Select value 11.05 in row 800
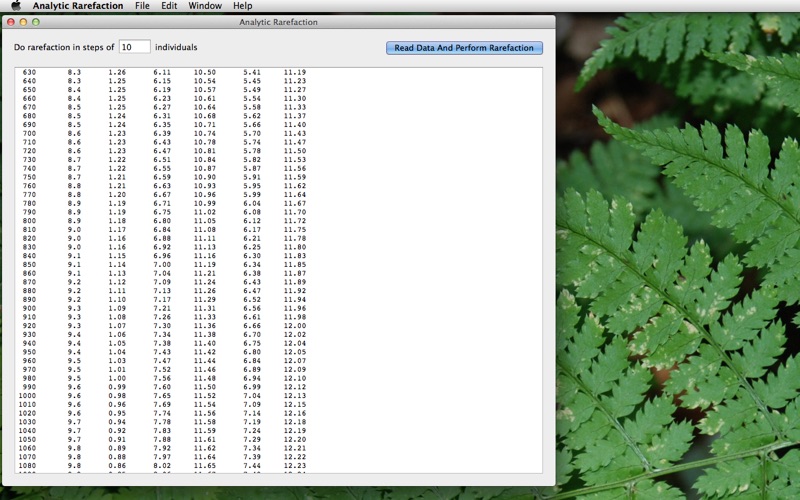800x500 pixels. point(205,221)
